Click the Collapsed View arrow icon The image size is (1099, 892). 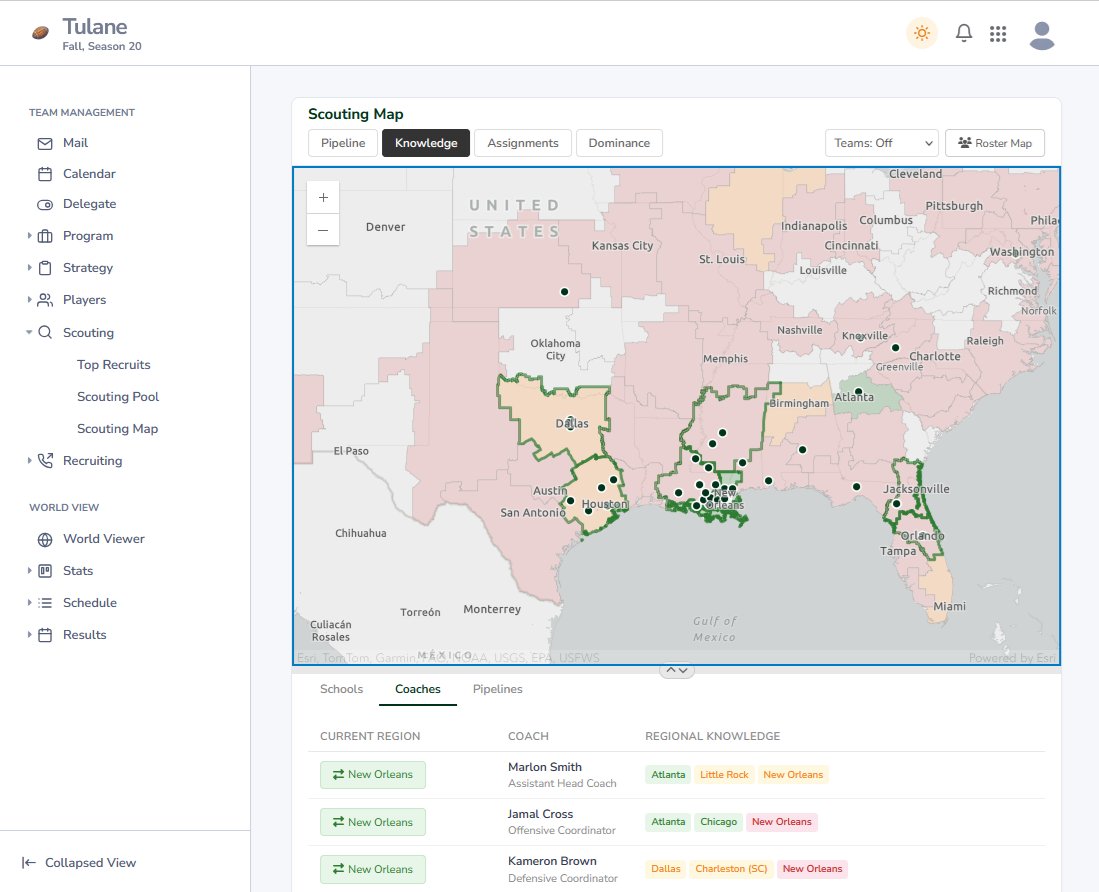click(29, 863)
